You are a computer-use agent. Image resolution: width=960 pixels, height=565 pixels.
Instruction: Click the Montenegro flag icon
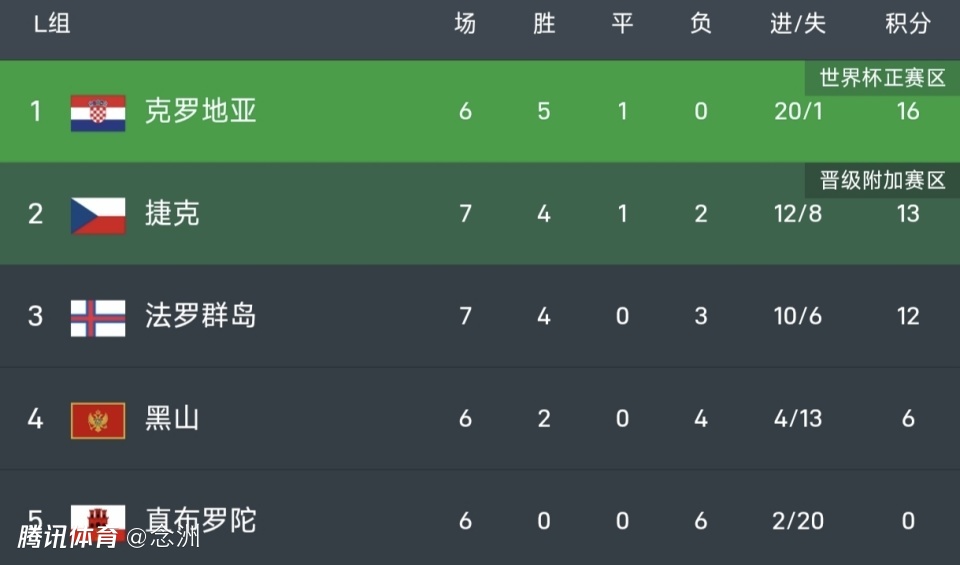pyautogui.click(x=98, y=419)
